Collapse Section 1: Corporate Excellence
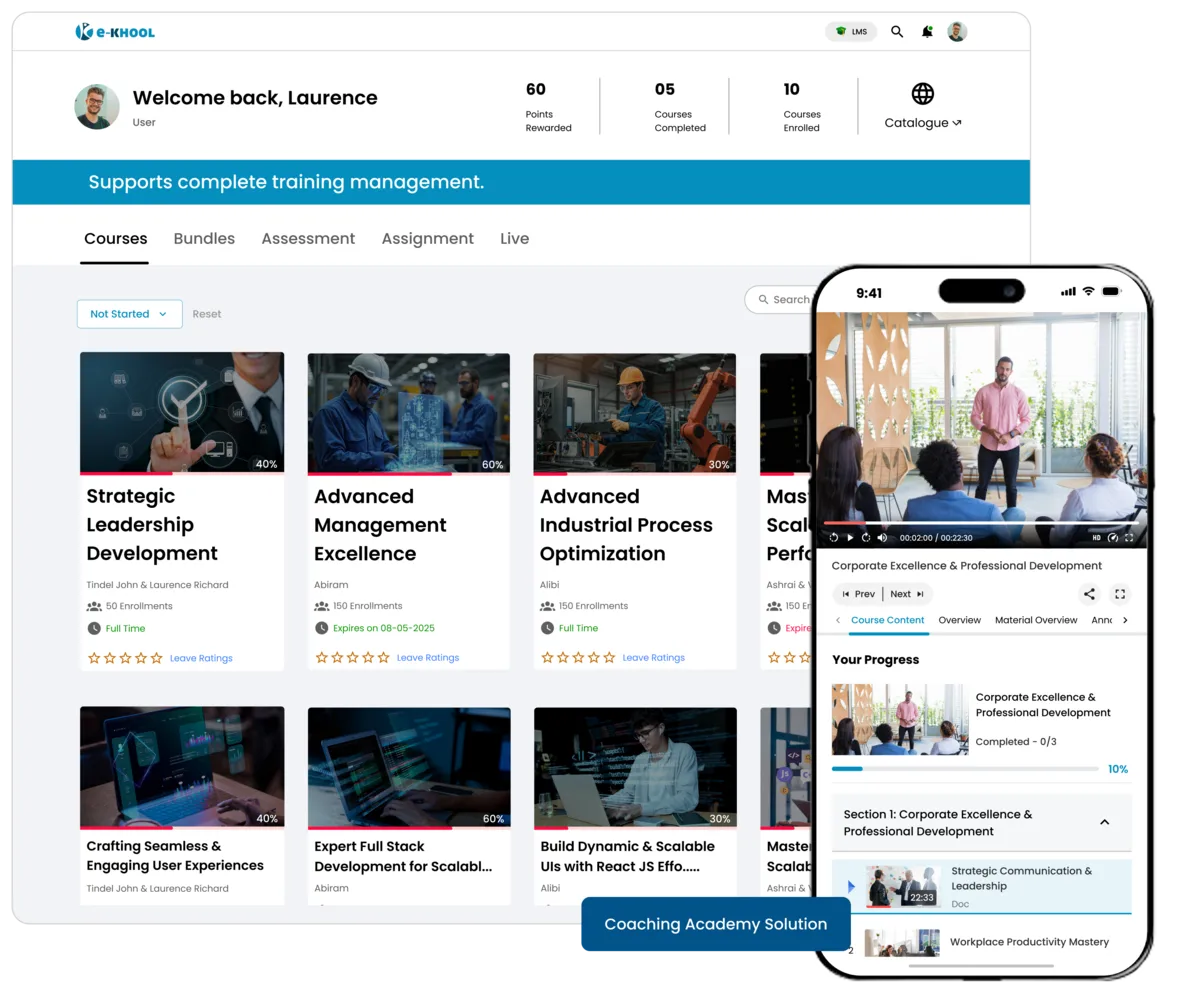1200x1001 pixels. (x=1106, y=821)
